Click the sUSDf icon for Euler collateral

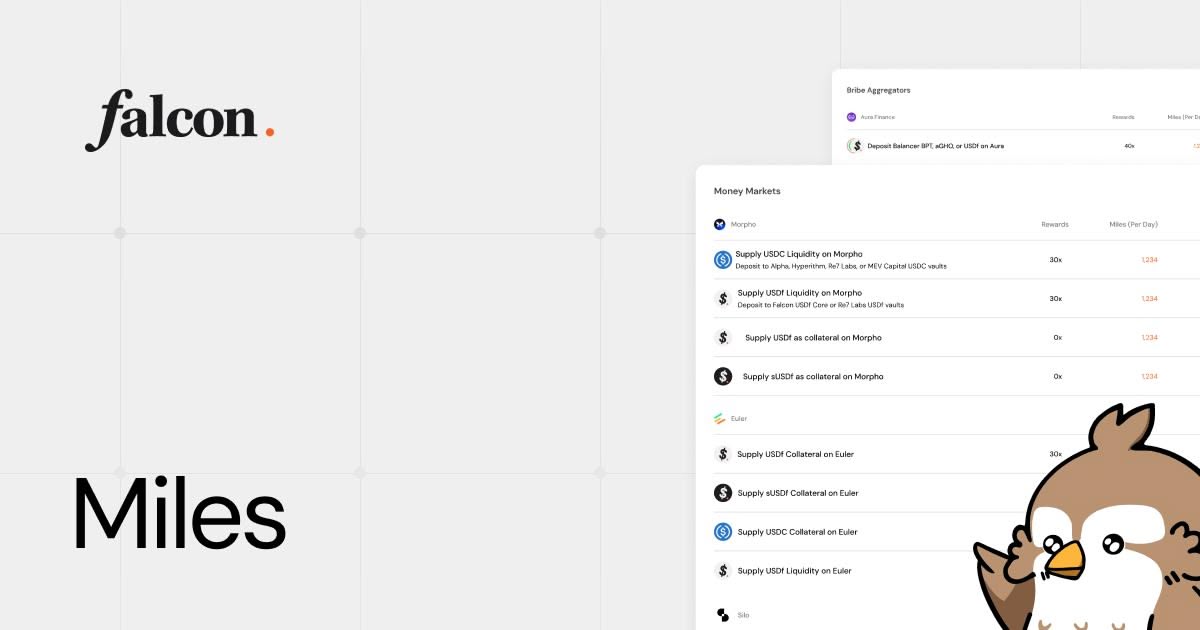click(723, 493)
